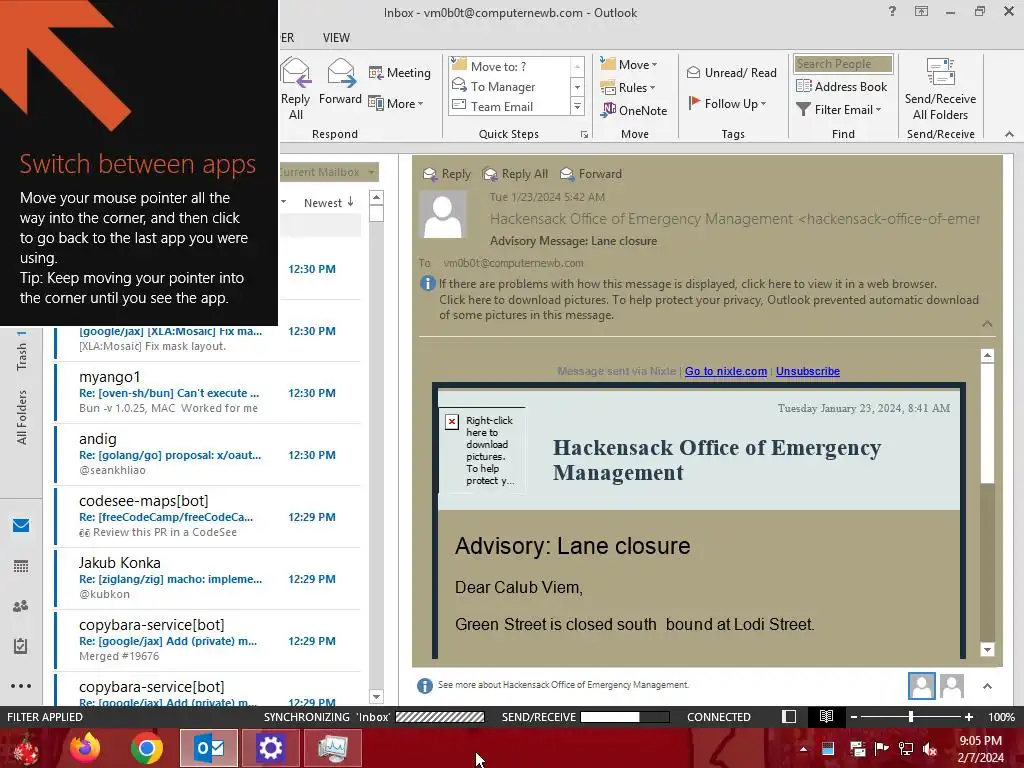The width and height of the screenshot is (1024, 768).
Task: Click Send/Receive All Folders
Action: pyautogui.click(x=940, y=89)
